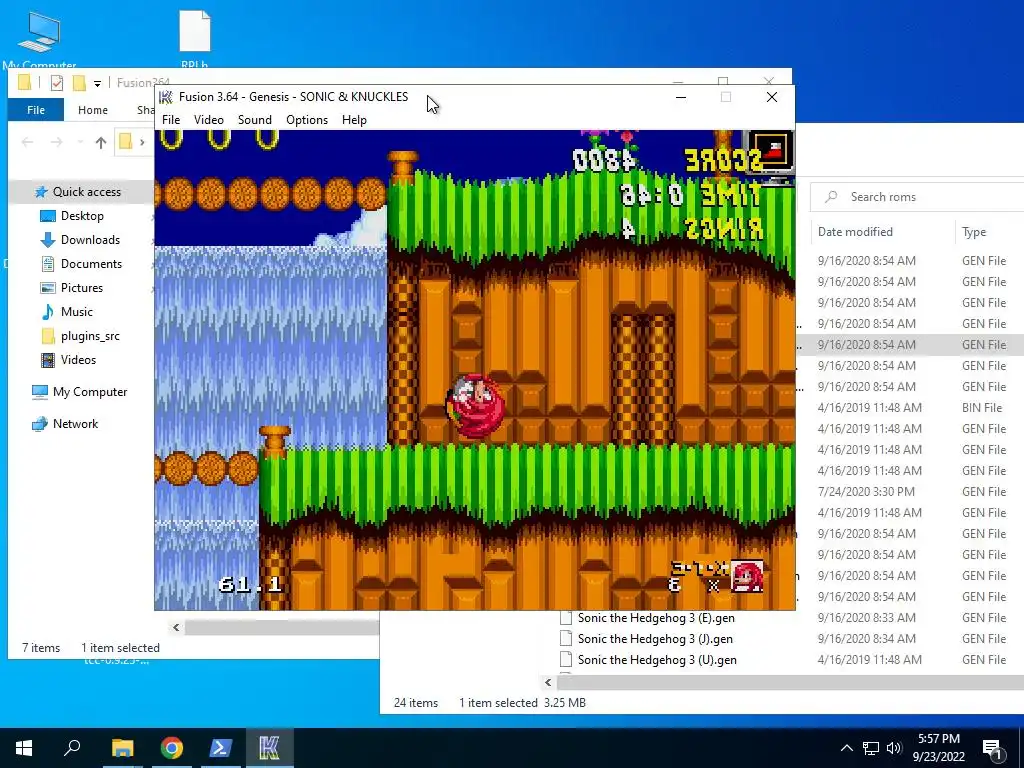The width and height of the screenshot is (1024, 768).
Task: Click the Music note icon
Action: [48, 312]
